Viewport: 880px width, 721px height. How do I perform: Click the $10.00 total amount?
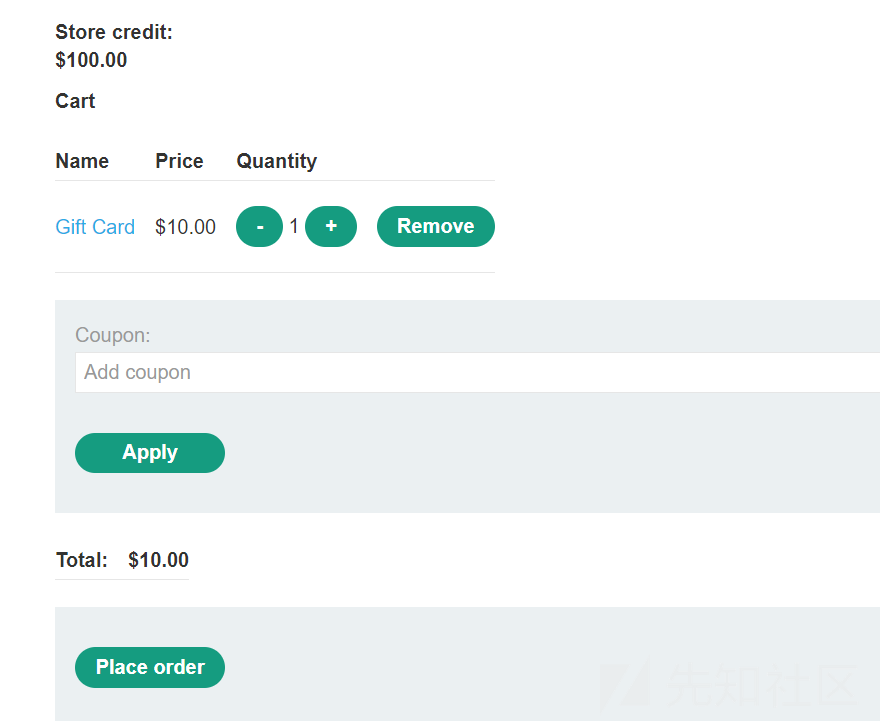[x=159, y=561]
